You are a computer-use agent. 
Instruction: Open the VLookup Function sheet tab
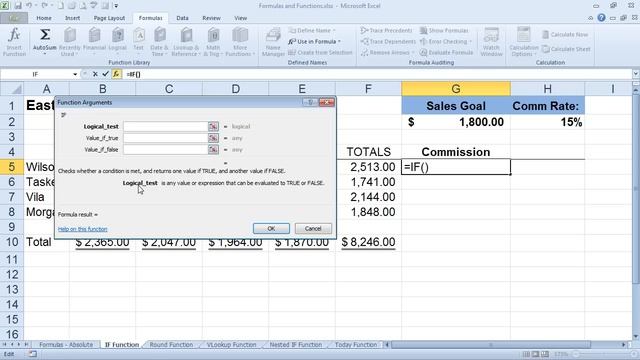coord(231,345)
